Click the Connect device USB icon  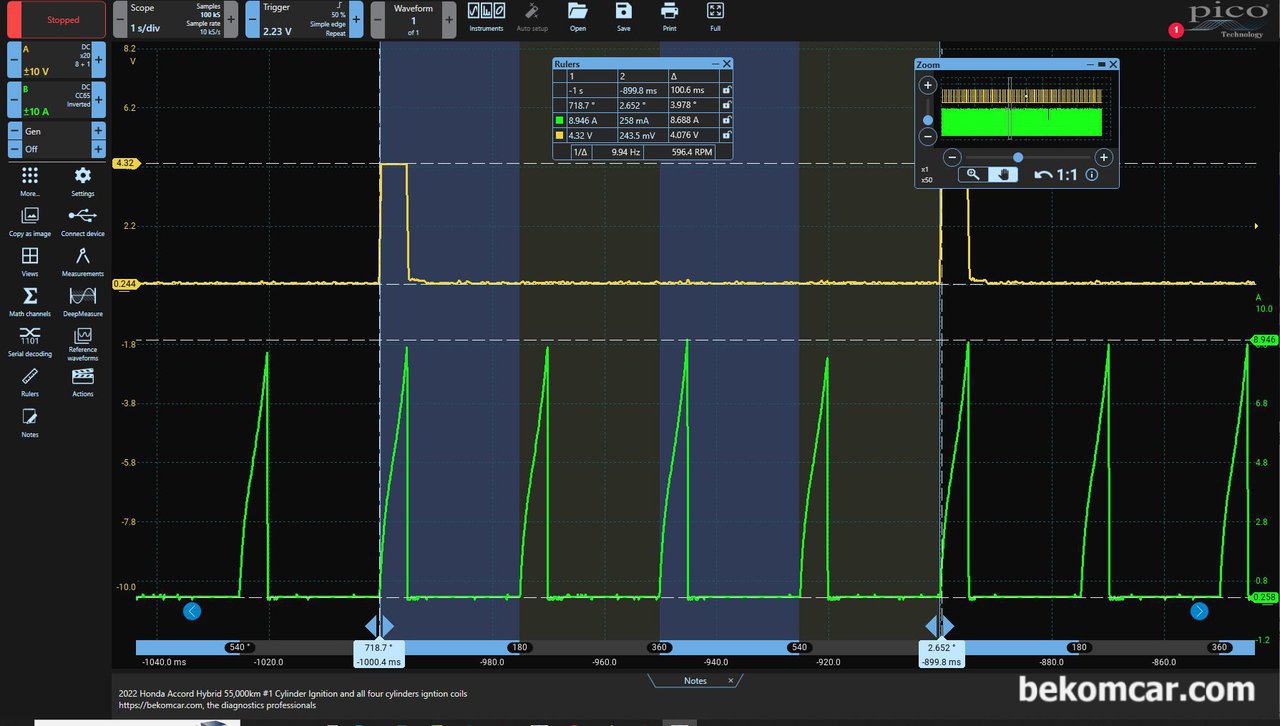pos(83,221)
